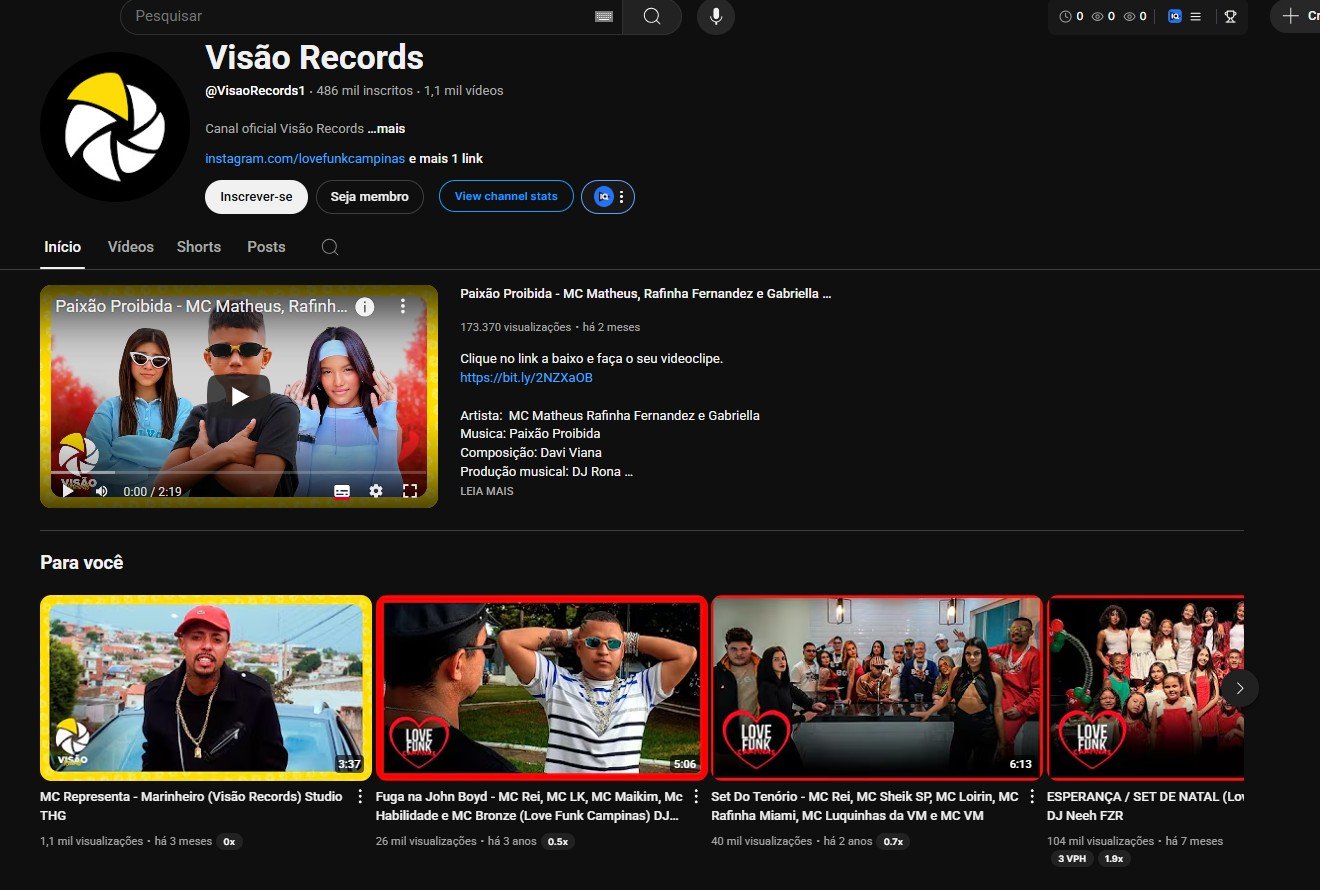
Task: Click the 1.9x badge under ESPERANÇA video
Action: (1113, 859)
